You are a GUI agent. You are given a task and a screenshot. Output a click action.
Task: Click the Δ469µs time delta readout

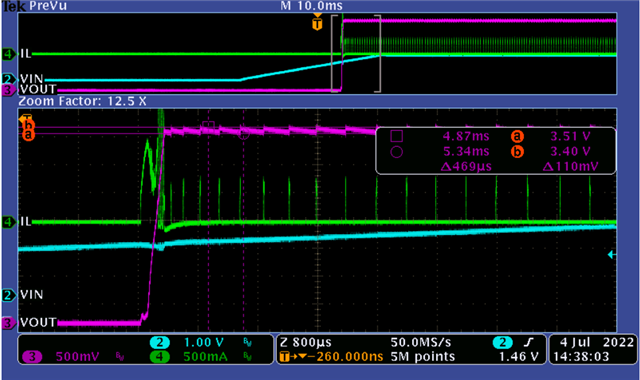click(x=466, y=167)
